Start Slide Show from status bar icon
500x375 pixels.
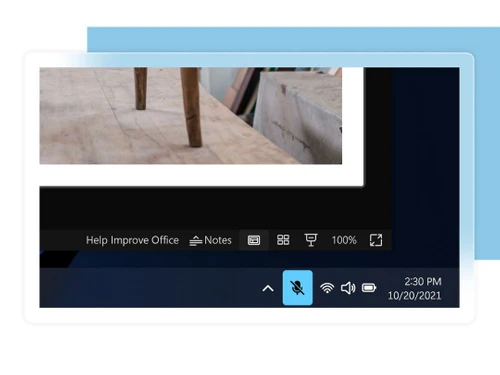tap(311, 240)
